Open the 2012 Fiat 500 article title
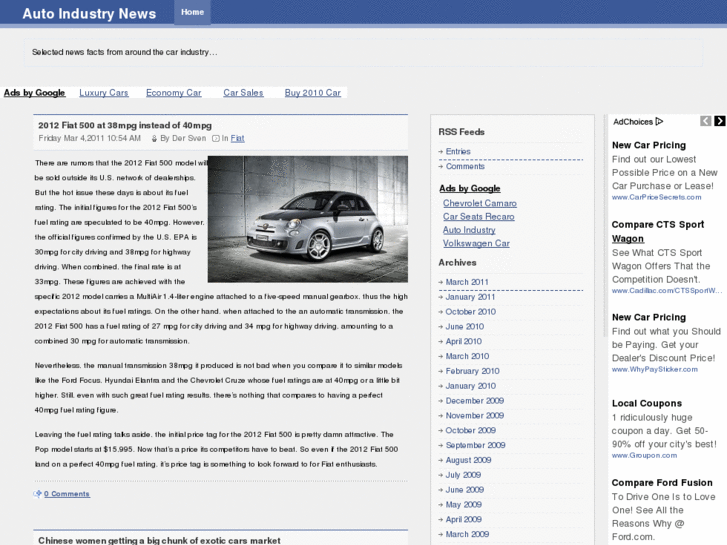Viewport: 727px width, 545px height. click(125, 125)
